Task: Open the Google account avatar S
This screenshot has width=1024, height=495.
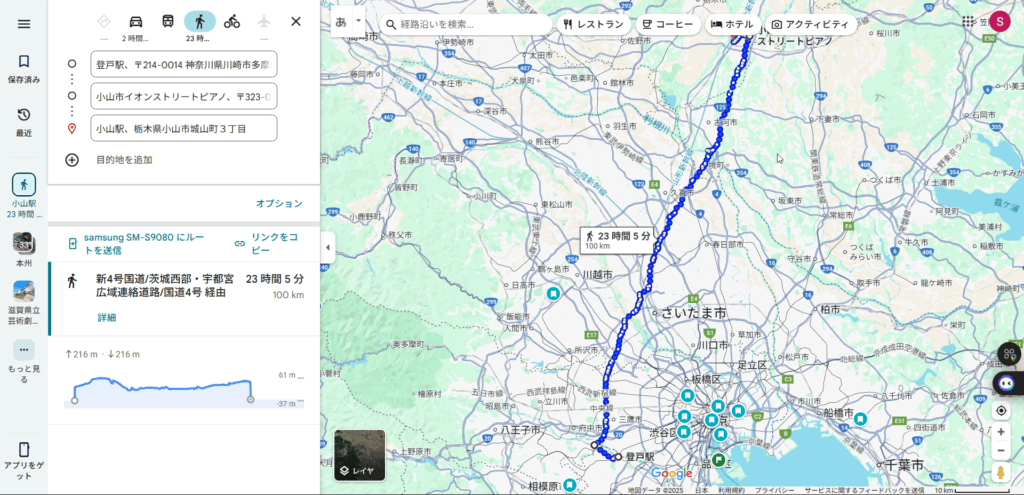Action: click(999, 22)
